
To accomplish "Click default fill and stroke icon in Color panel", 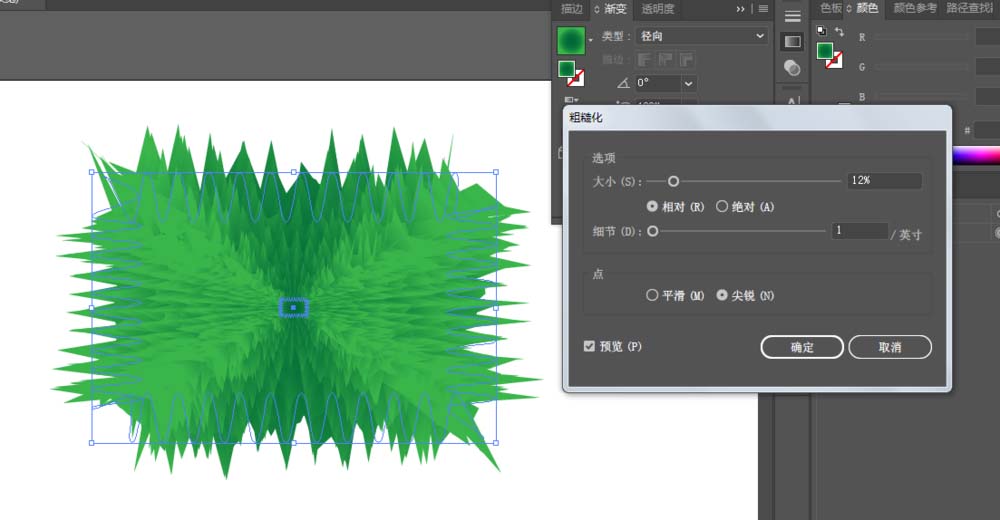I will click(821, 31).
